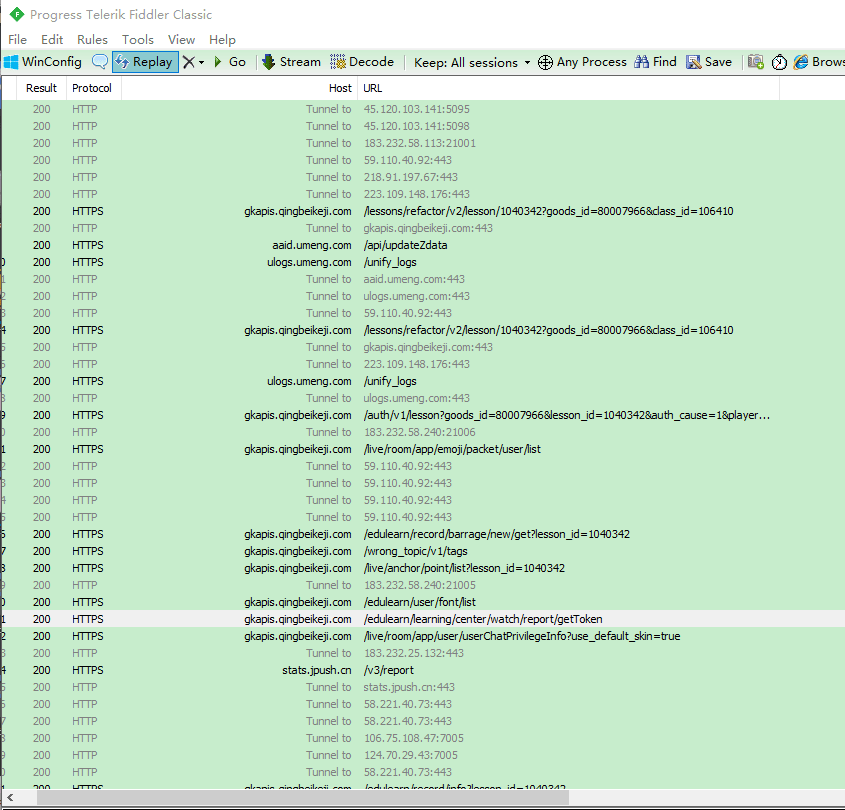This screenshot has width=845, height=810.
Task: Launch Browse with the IE icon
Action: pyautogui.click(x=801, y=62)
